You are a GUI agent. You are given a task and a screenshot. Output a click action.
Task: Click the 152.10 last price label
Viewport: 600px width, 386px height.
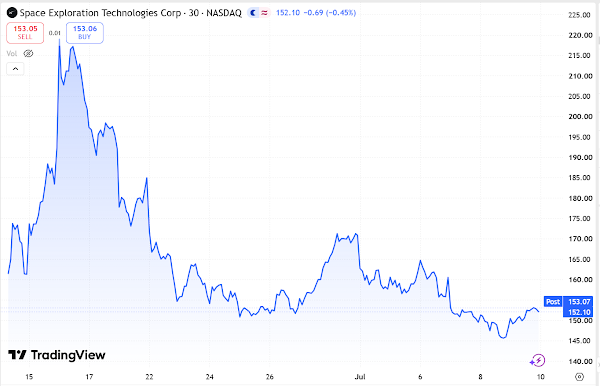579,312
